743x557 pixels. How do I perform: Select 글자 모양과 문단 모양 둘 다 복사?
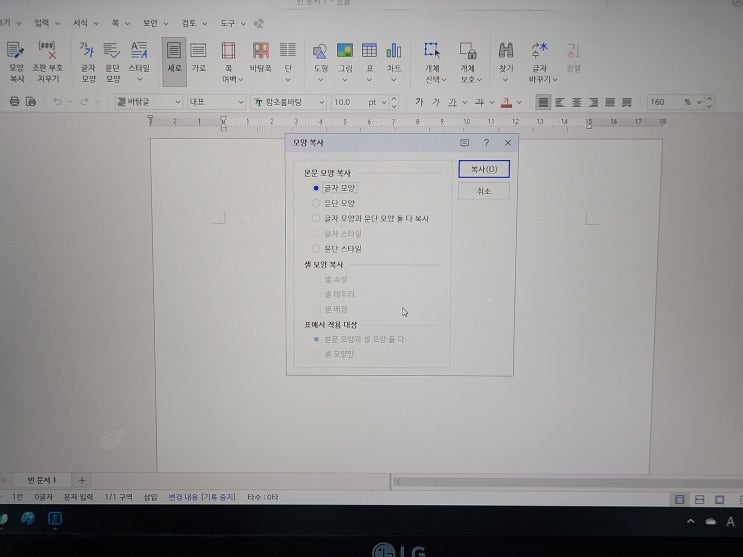coord(370,219)
